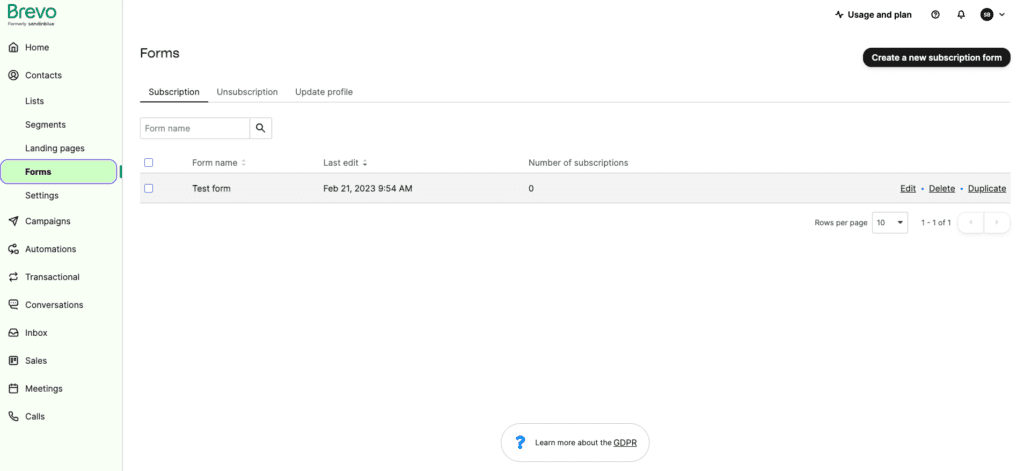
Task: Click Delete for Test form
Action: 942,188
